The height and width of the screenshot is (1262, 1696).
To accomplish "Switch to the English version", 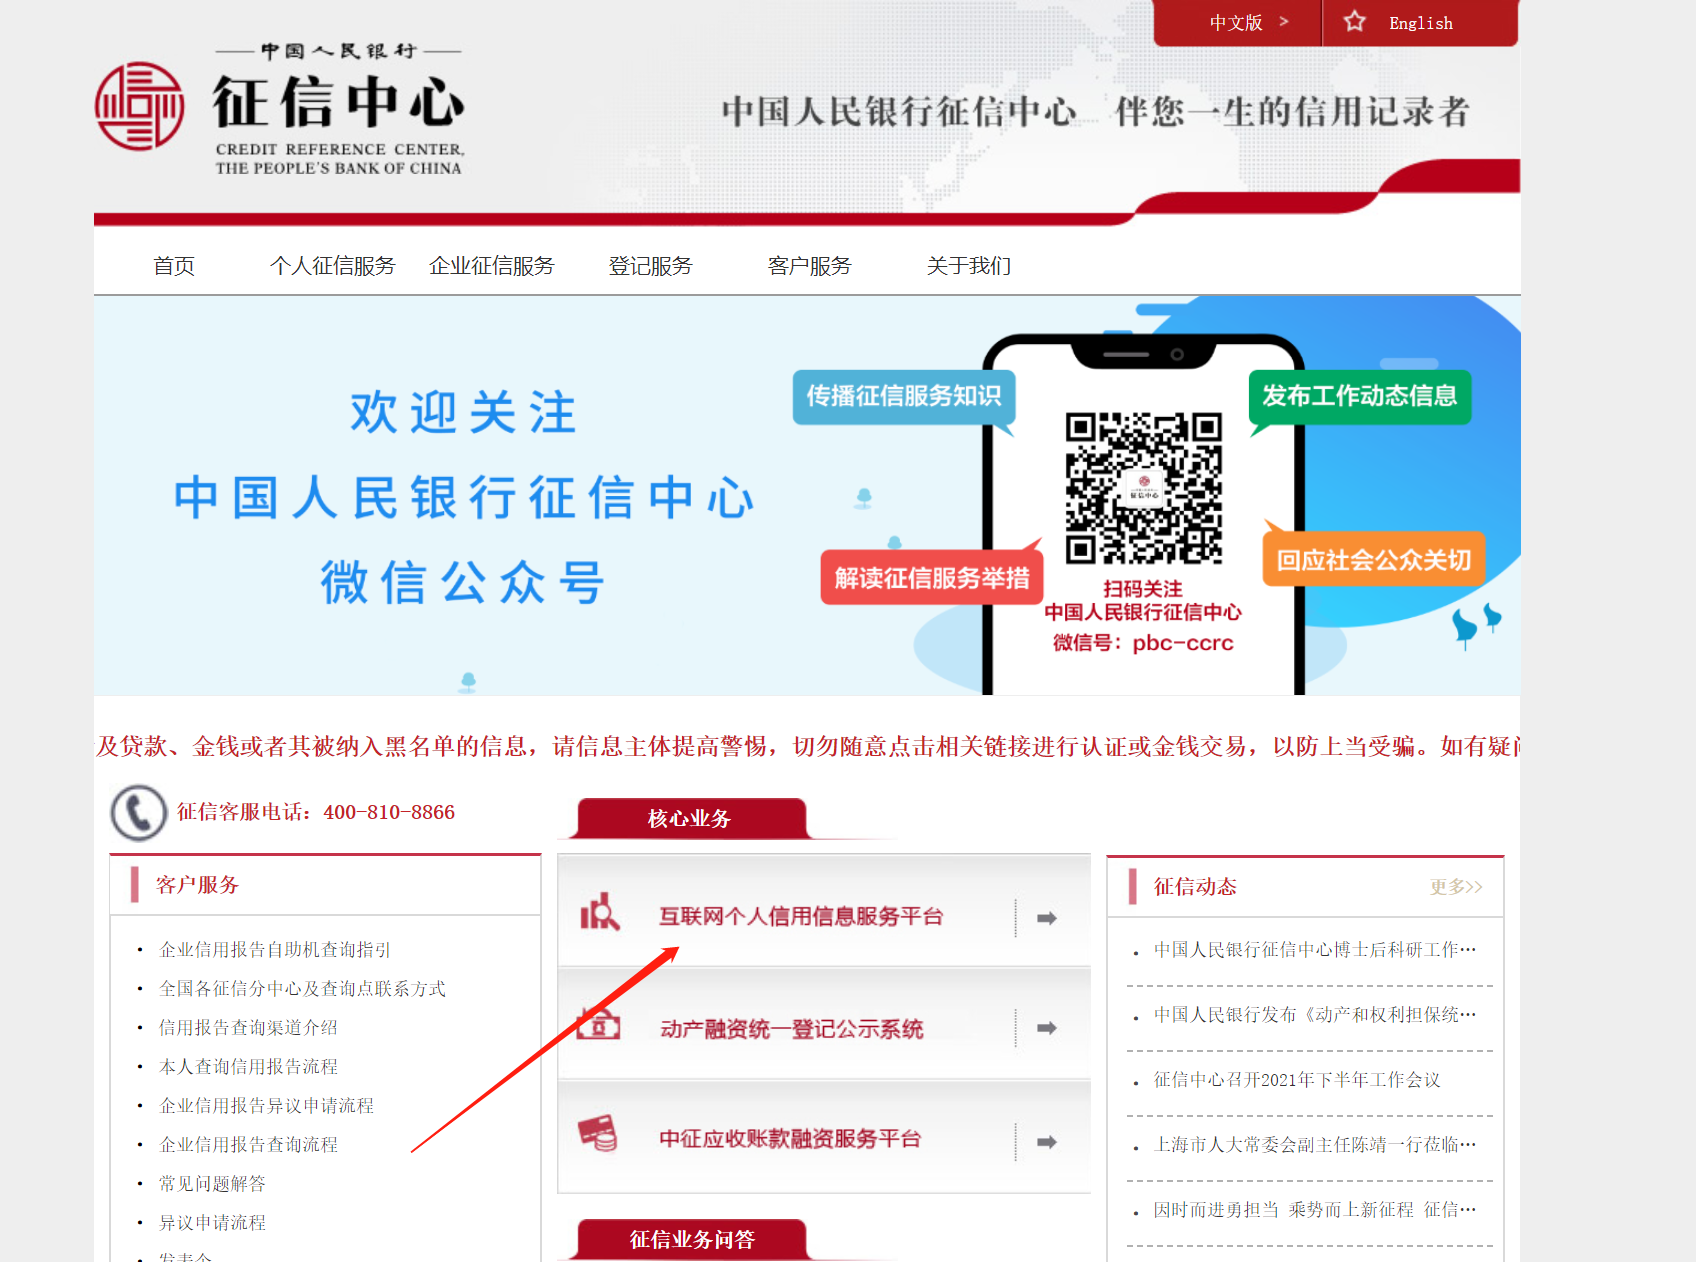I will pyautogui.click(x=1421, y=23).
